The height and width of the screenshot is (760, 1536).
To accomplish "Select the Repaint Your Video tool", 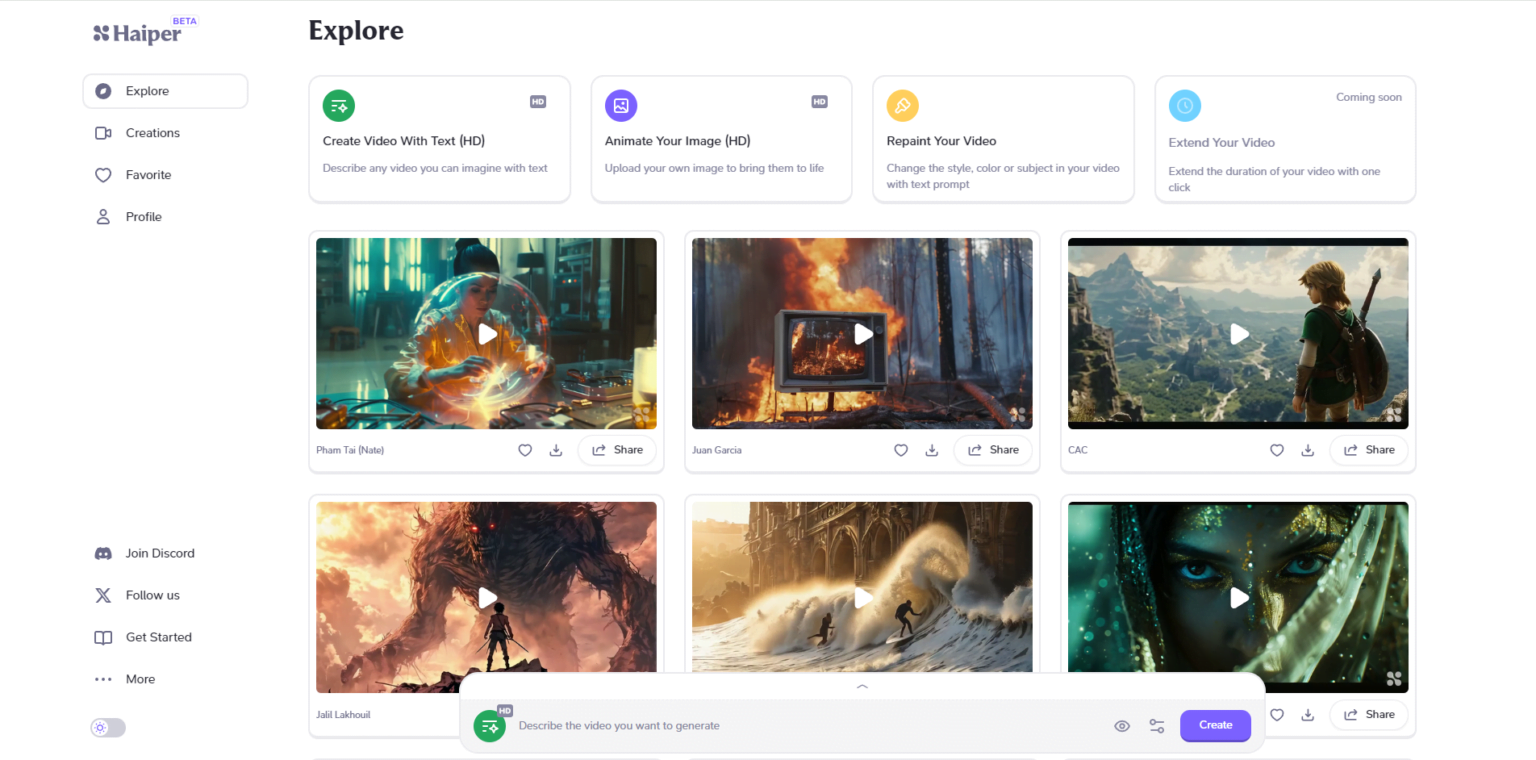I will pos(1003,138).
